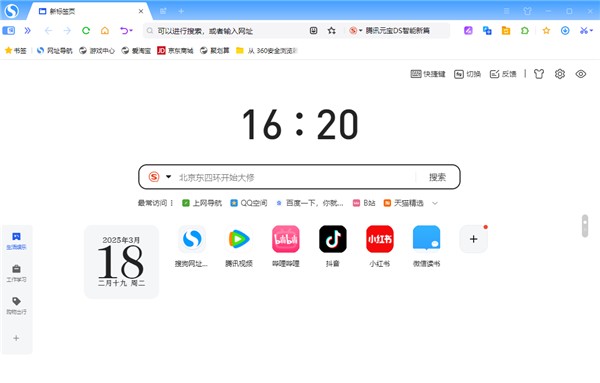The width and height of the screenshot is (600, 383).
Task: Open 爱淘宝 bookmark
Action: click(x=136, y=51)
